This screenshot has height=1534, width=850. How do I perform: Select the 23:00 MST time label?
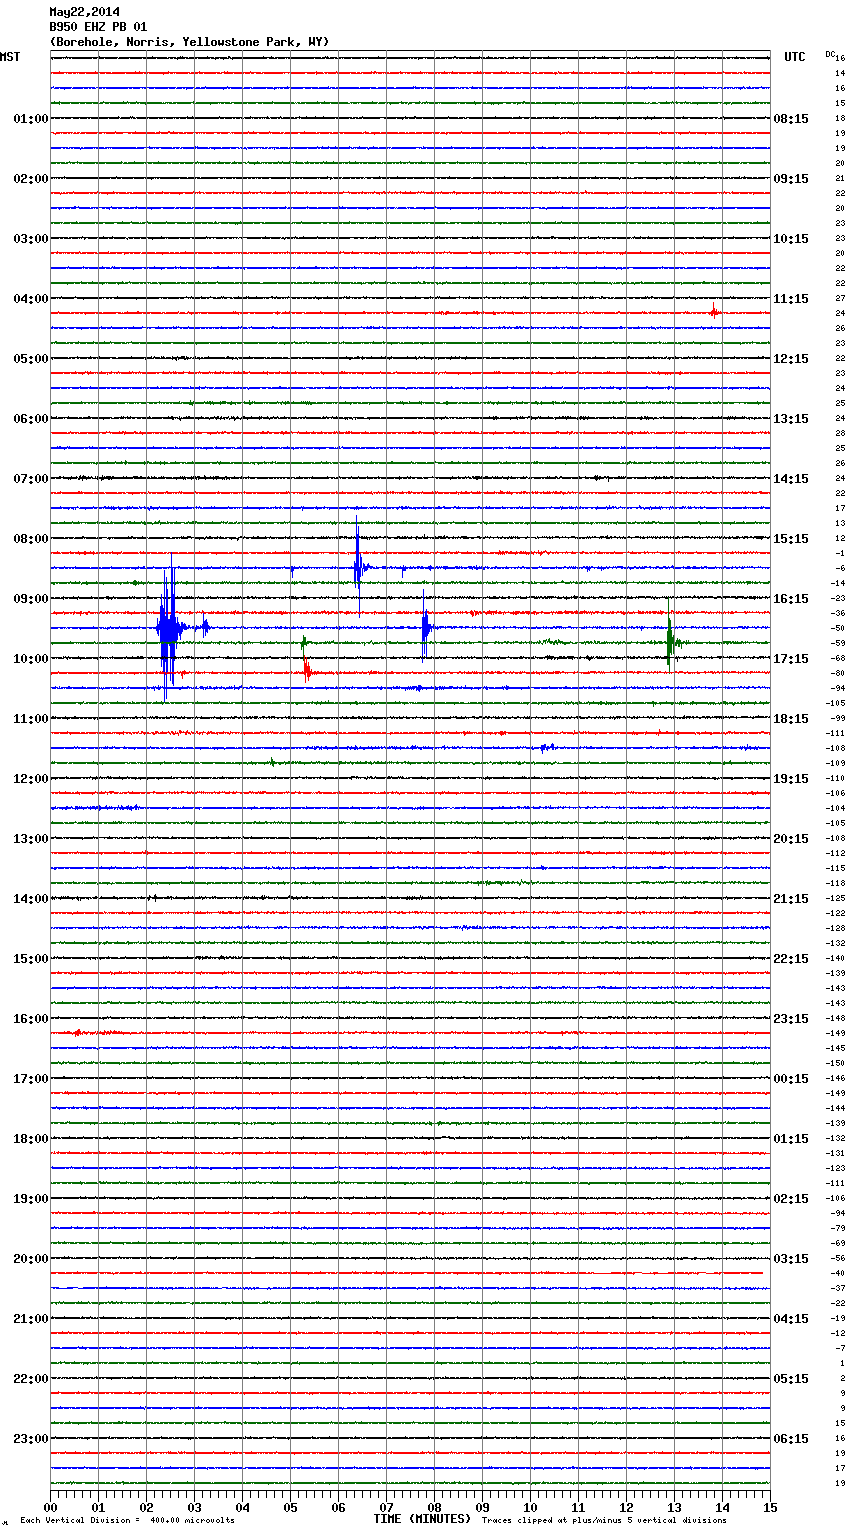coord(30,1438)
